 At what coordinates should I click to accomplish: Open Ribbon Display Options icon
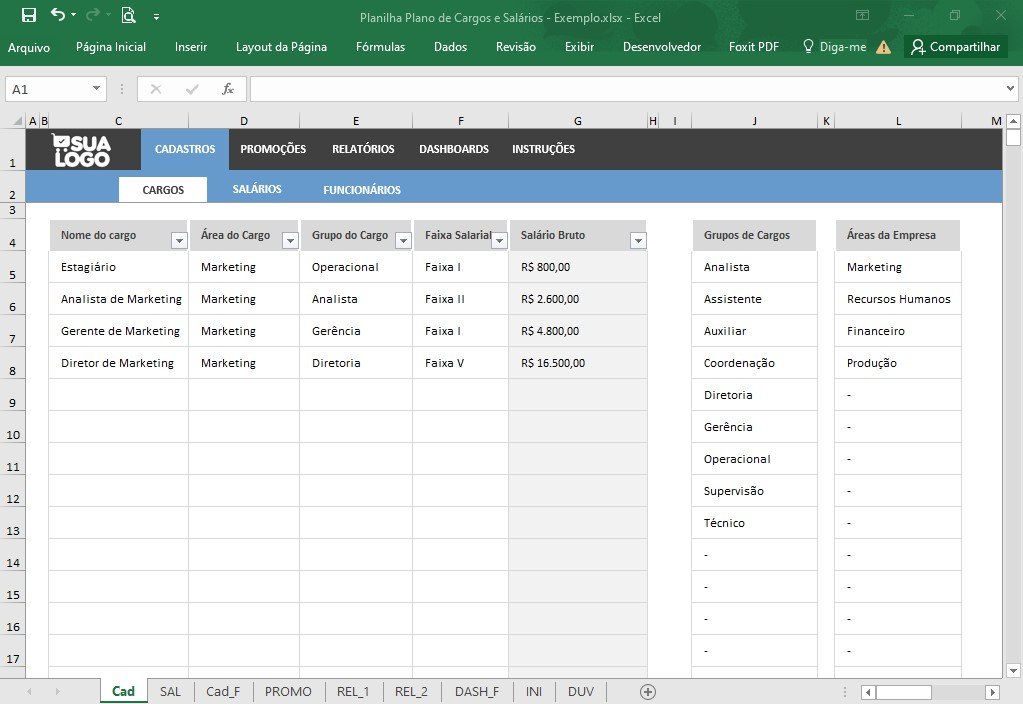(x=863, y=15)
